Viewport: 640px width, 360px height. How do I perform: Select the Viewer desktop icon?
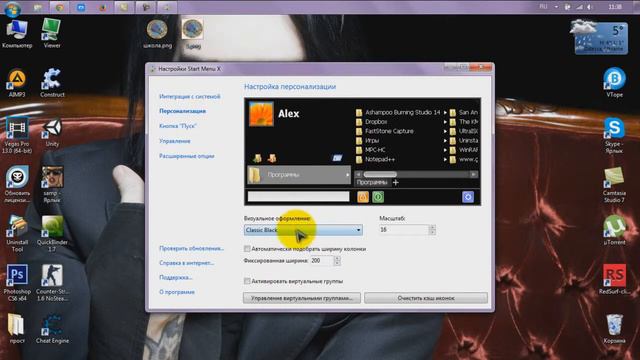pyautogui.click(x=52, y=34)
